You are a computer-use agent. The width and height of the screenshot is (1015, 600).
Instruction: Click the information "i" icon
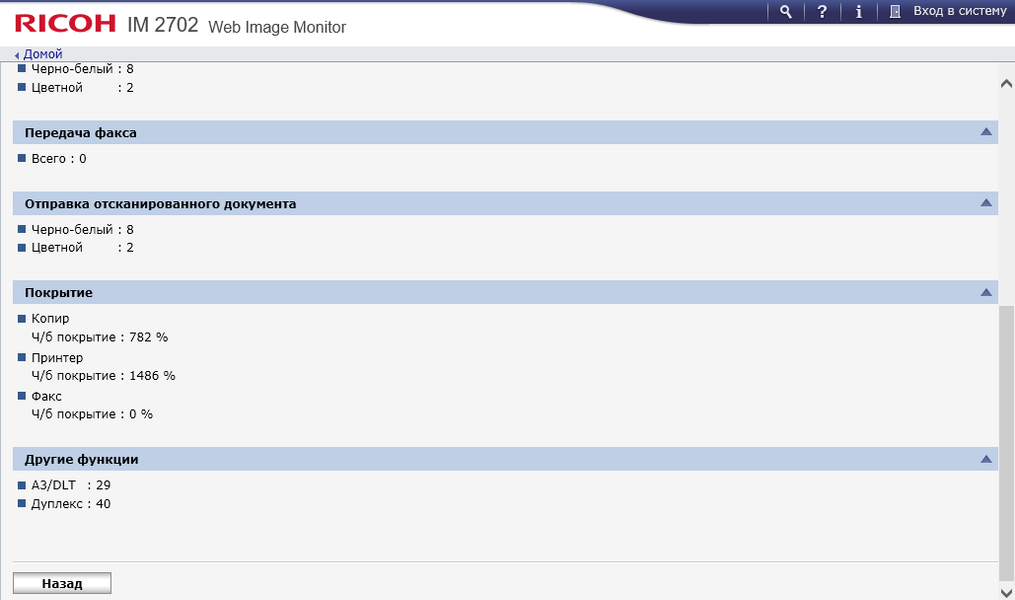pyautogui.click(x=859, y=11)
